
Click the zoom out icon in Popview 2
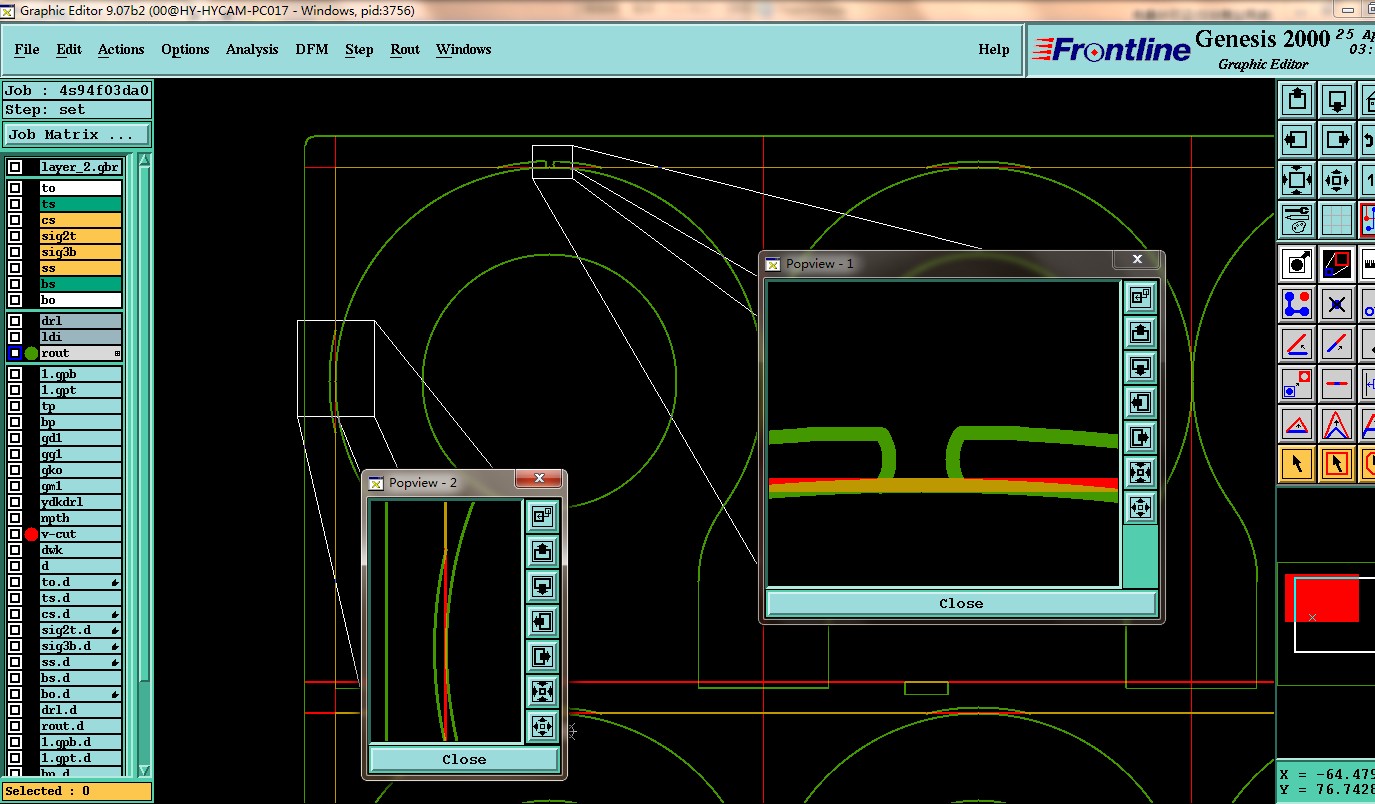coord(541,725)
